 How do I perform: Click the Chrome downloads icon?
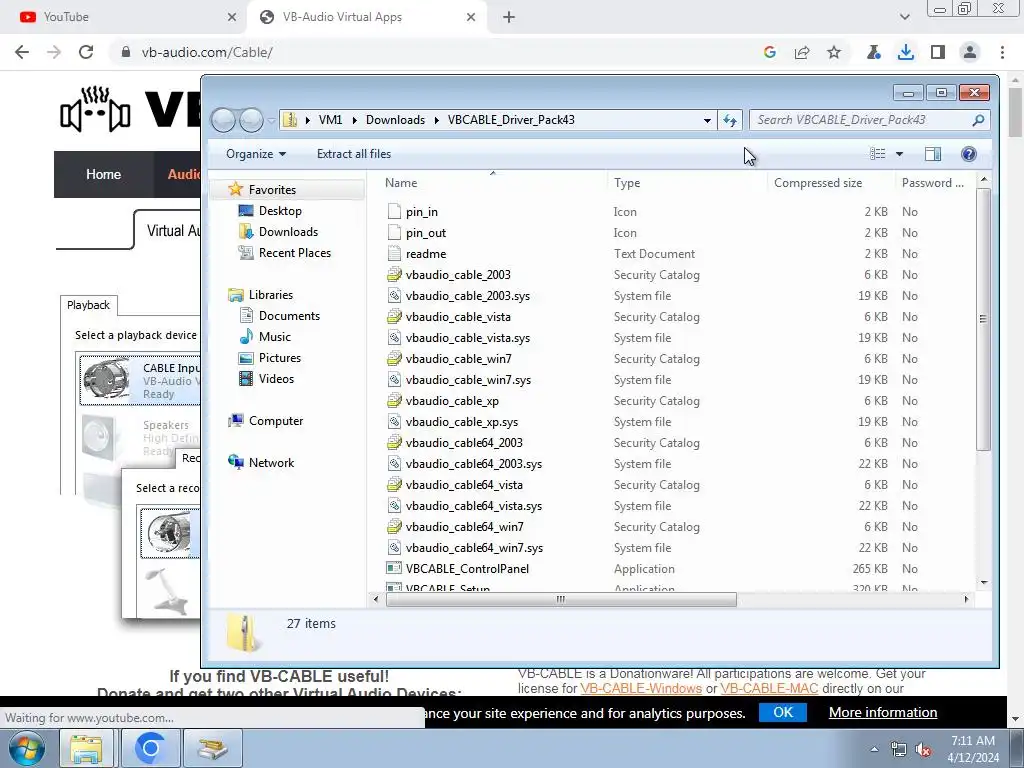(x=905, y=52)
